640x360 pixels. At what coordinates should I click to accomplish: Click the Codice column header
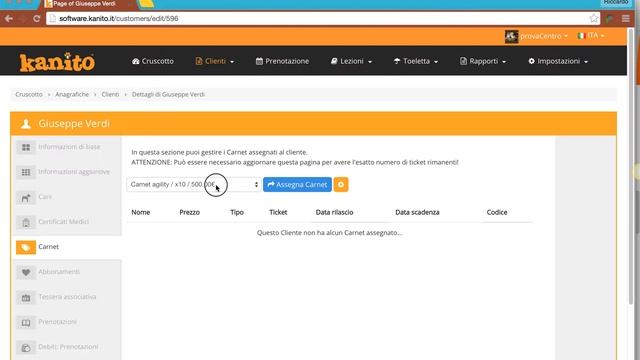[x=497, y=212]
